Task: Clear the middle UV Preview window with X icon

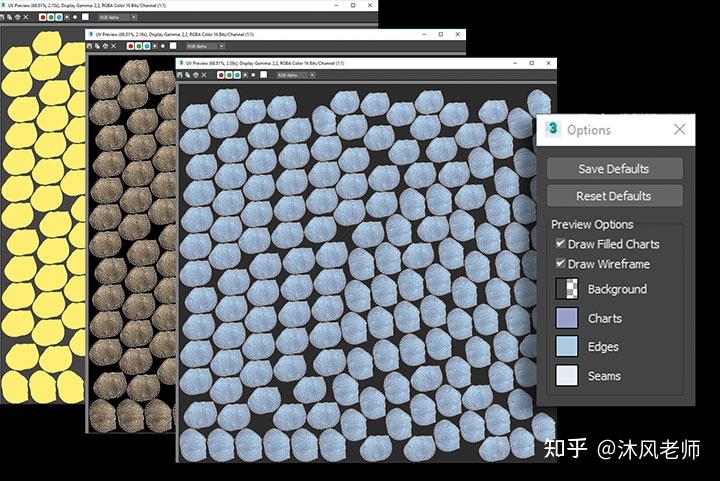Action: point(113,46)
